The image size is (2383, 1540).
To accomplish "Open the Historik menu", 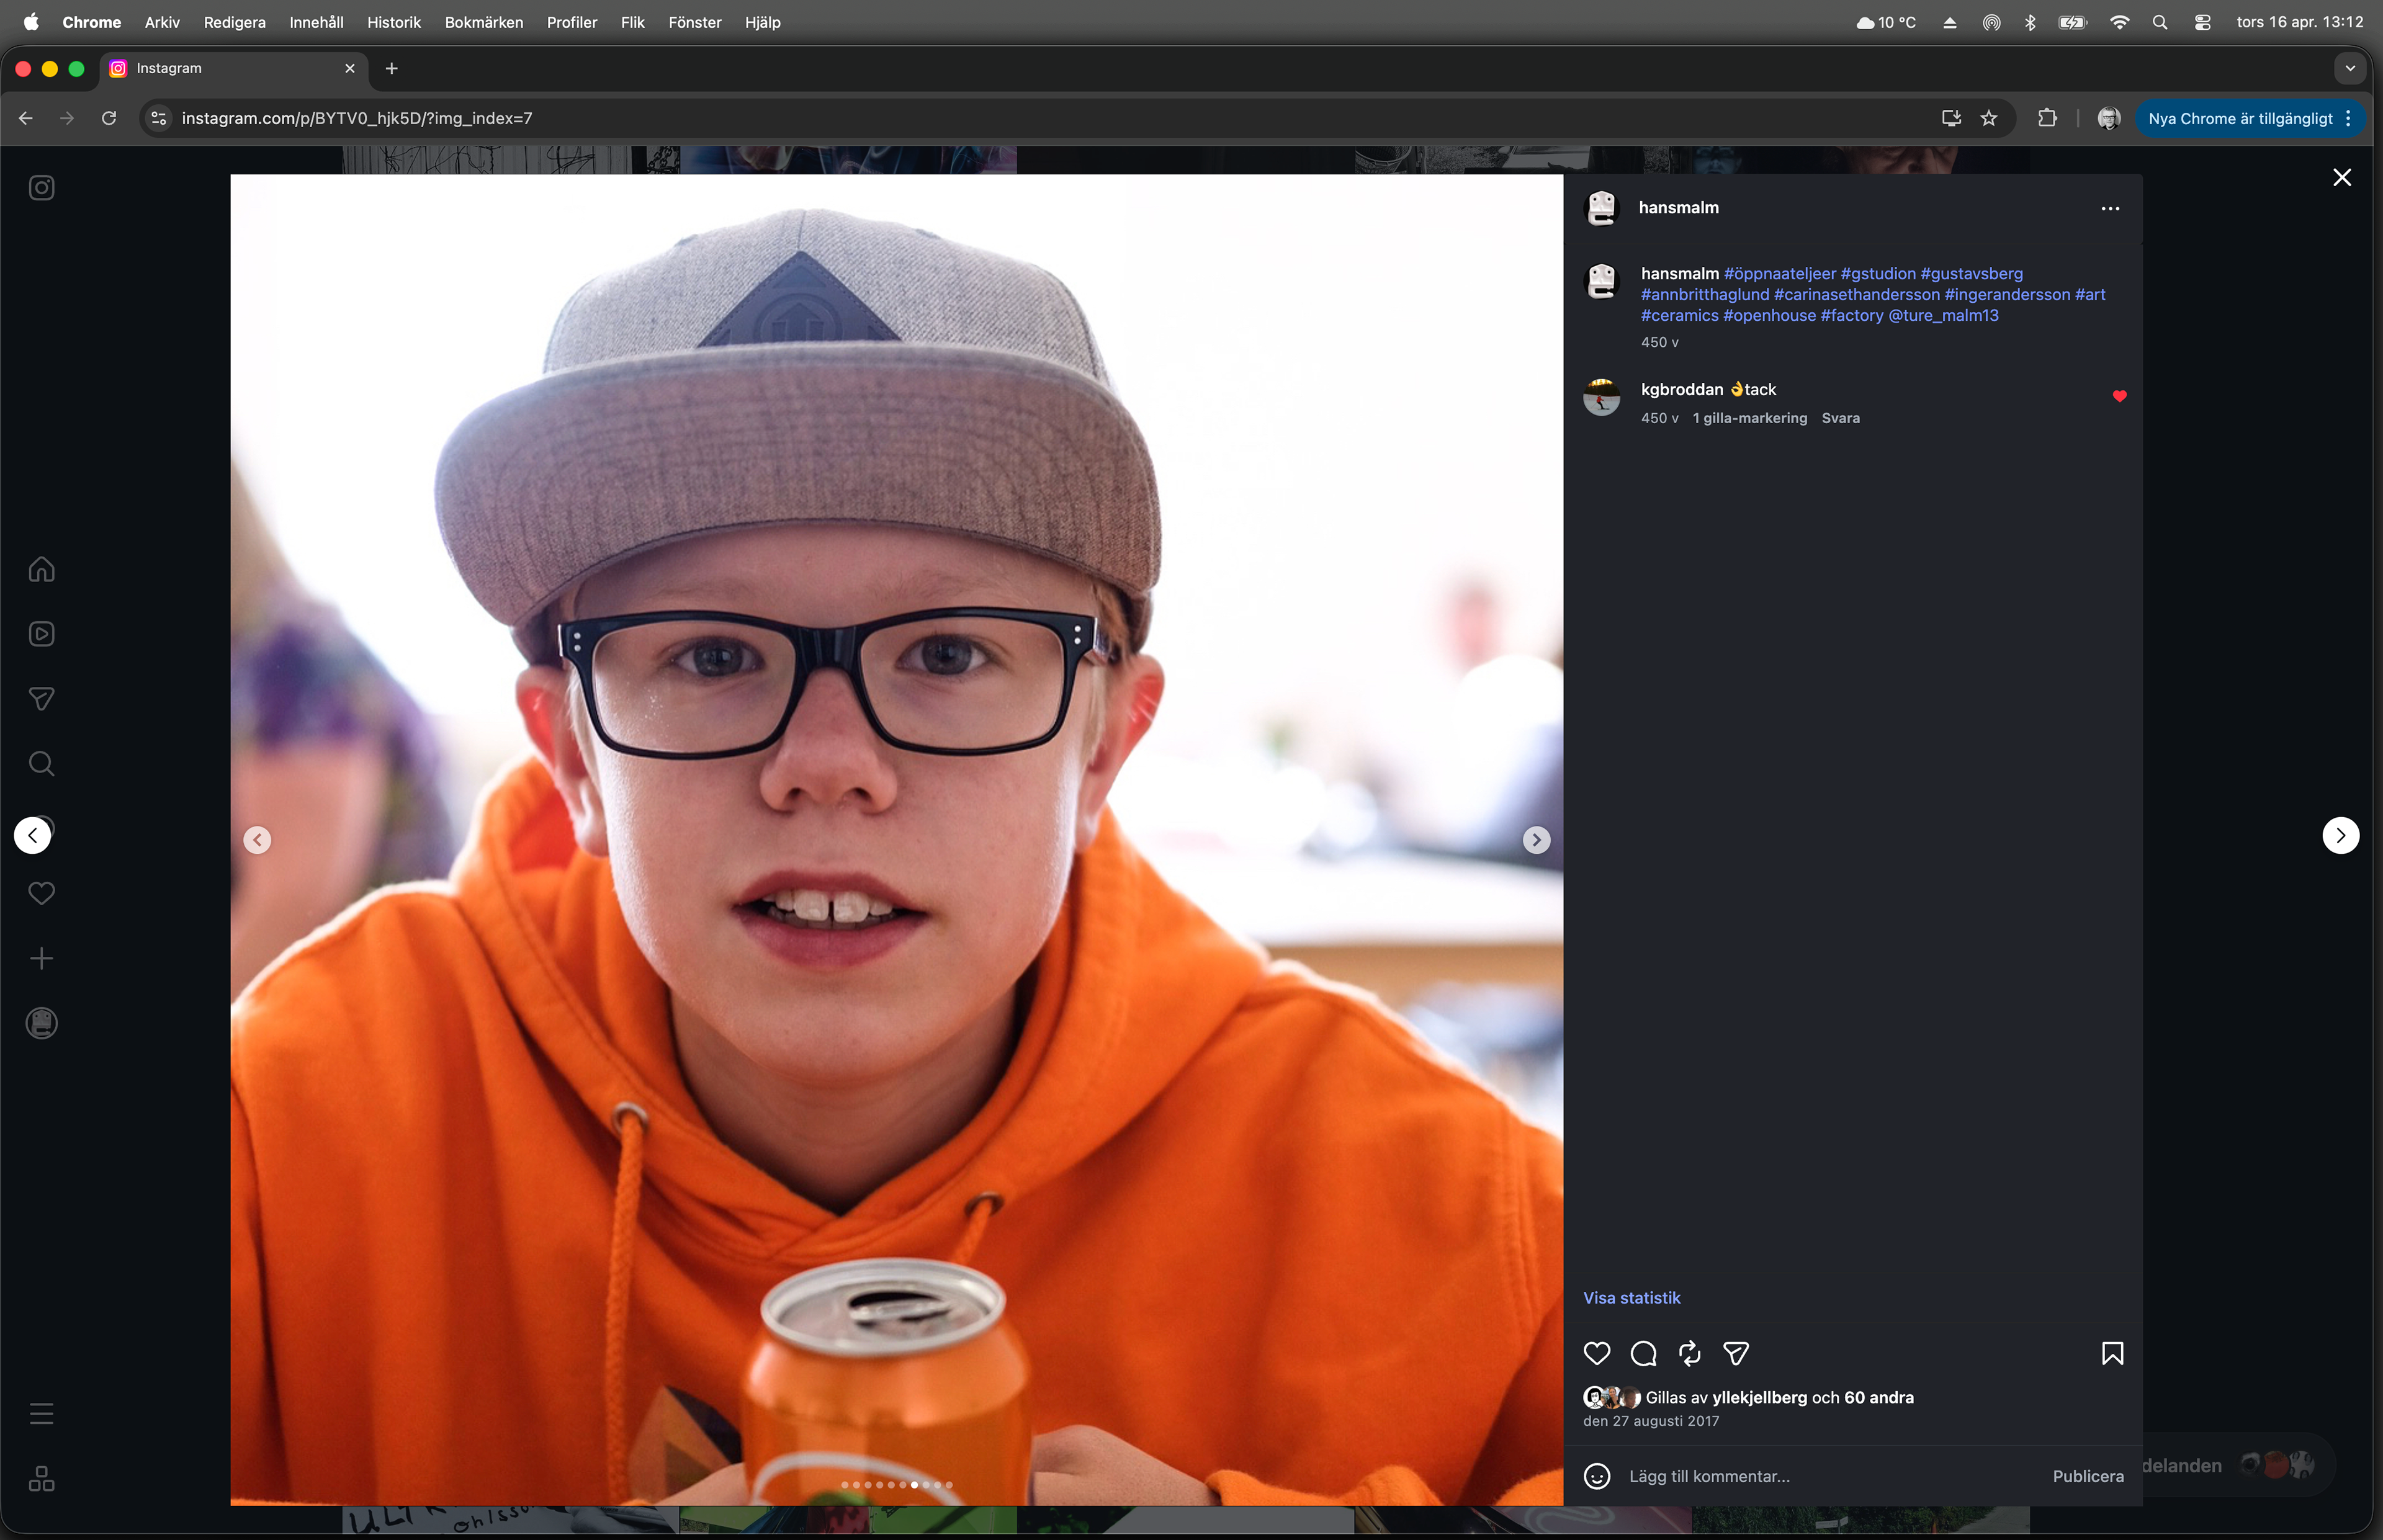I will point(393,22).
